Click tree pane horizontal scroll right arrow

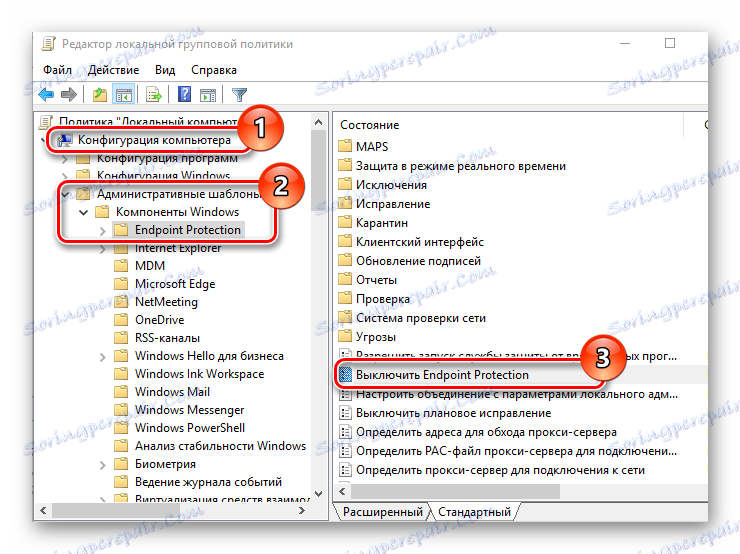tap(302, 510)
